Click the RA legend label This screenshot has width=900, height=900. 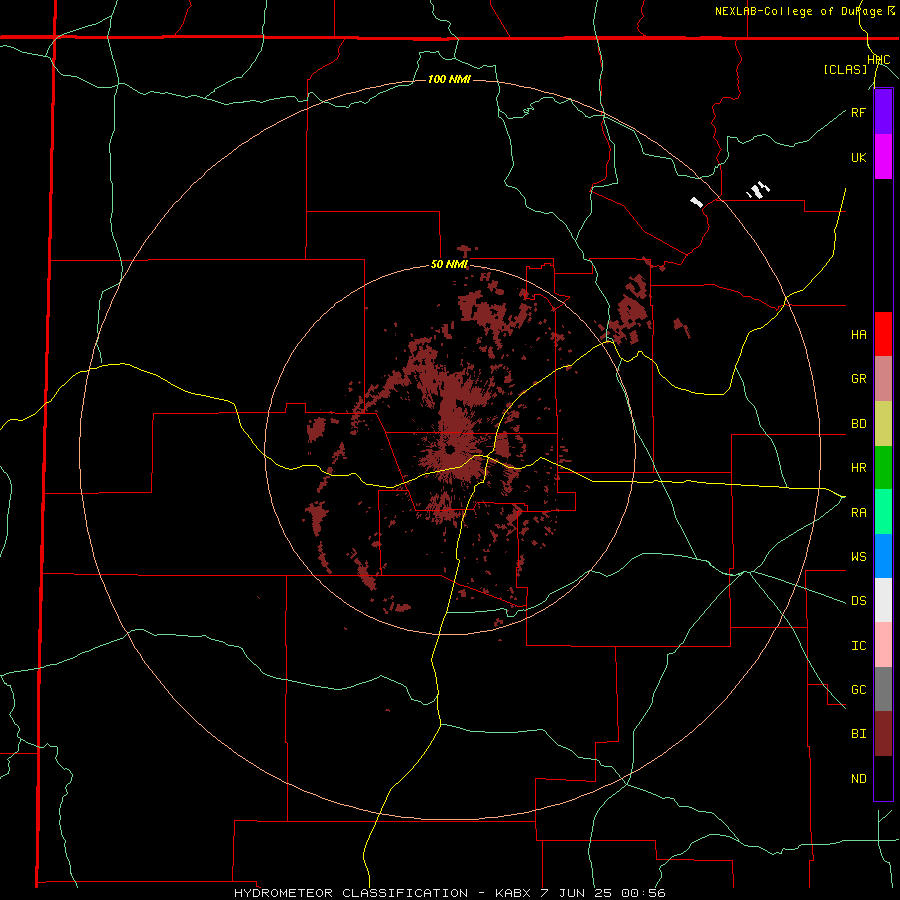pyautogui.click(x=858, y=513)
